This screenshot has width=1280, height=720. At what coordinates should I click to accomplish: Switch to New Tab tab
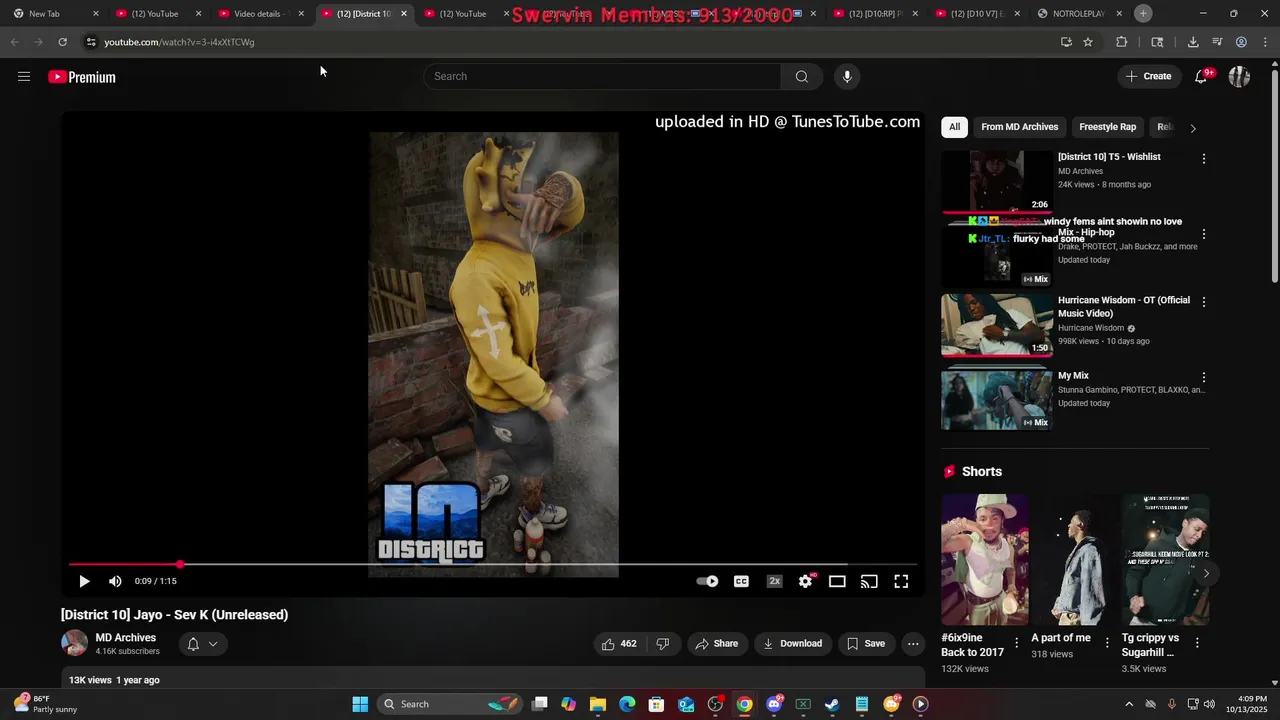point(55,14)
